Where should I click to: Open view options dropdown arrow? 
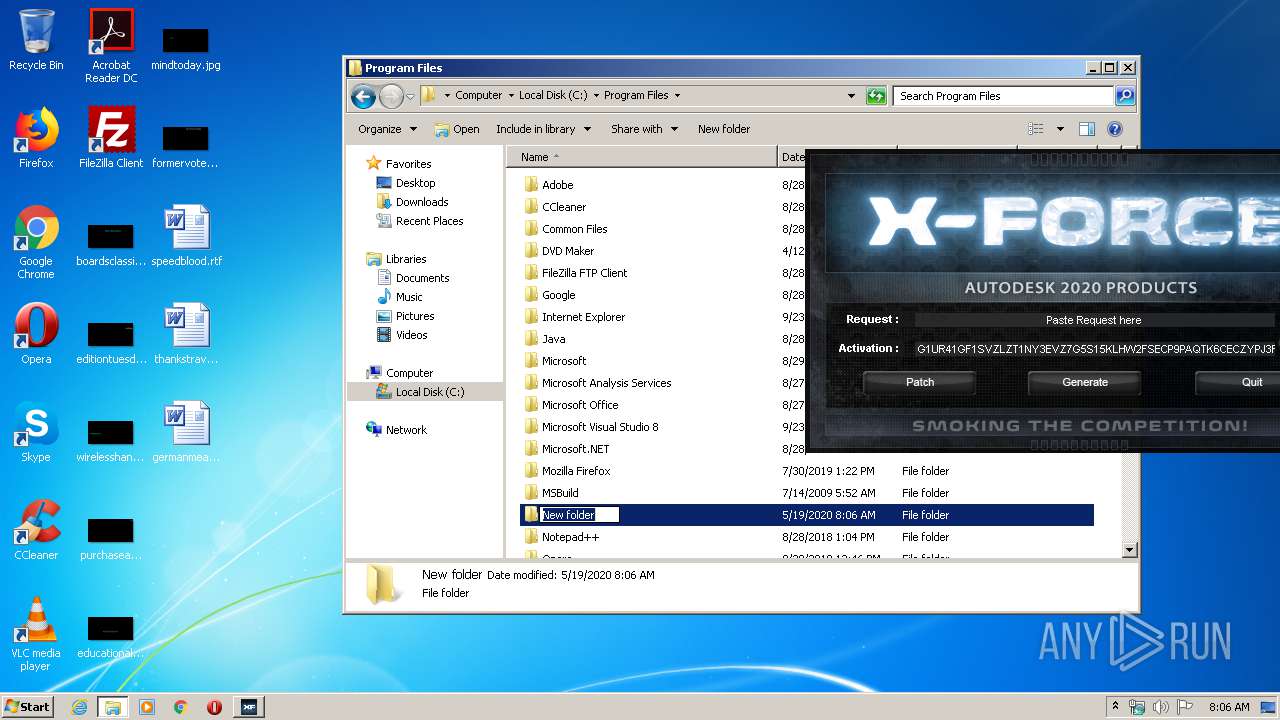click(1060, 129)
